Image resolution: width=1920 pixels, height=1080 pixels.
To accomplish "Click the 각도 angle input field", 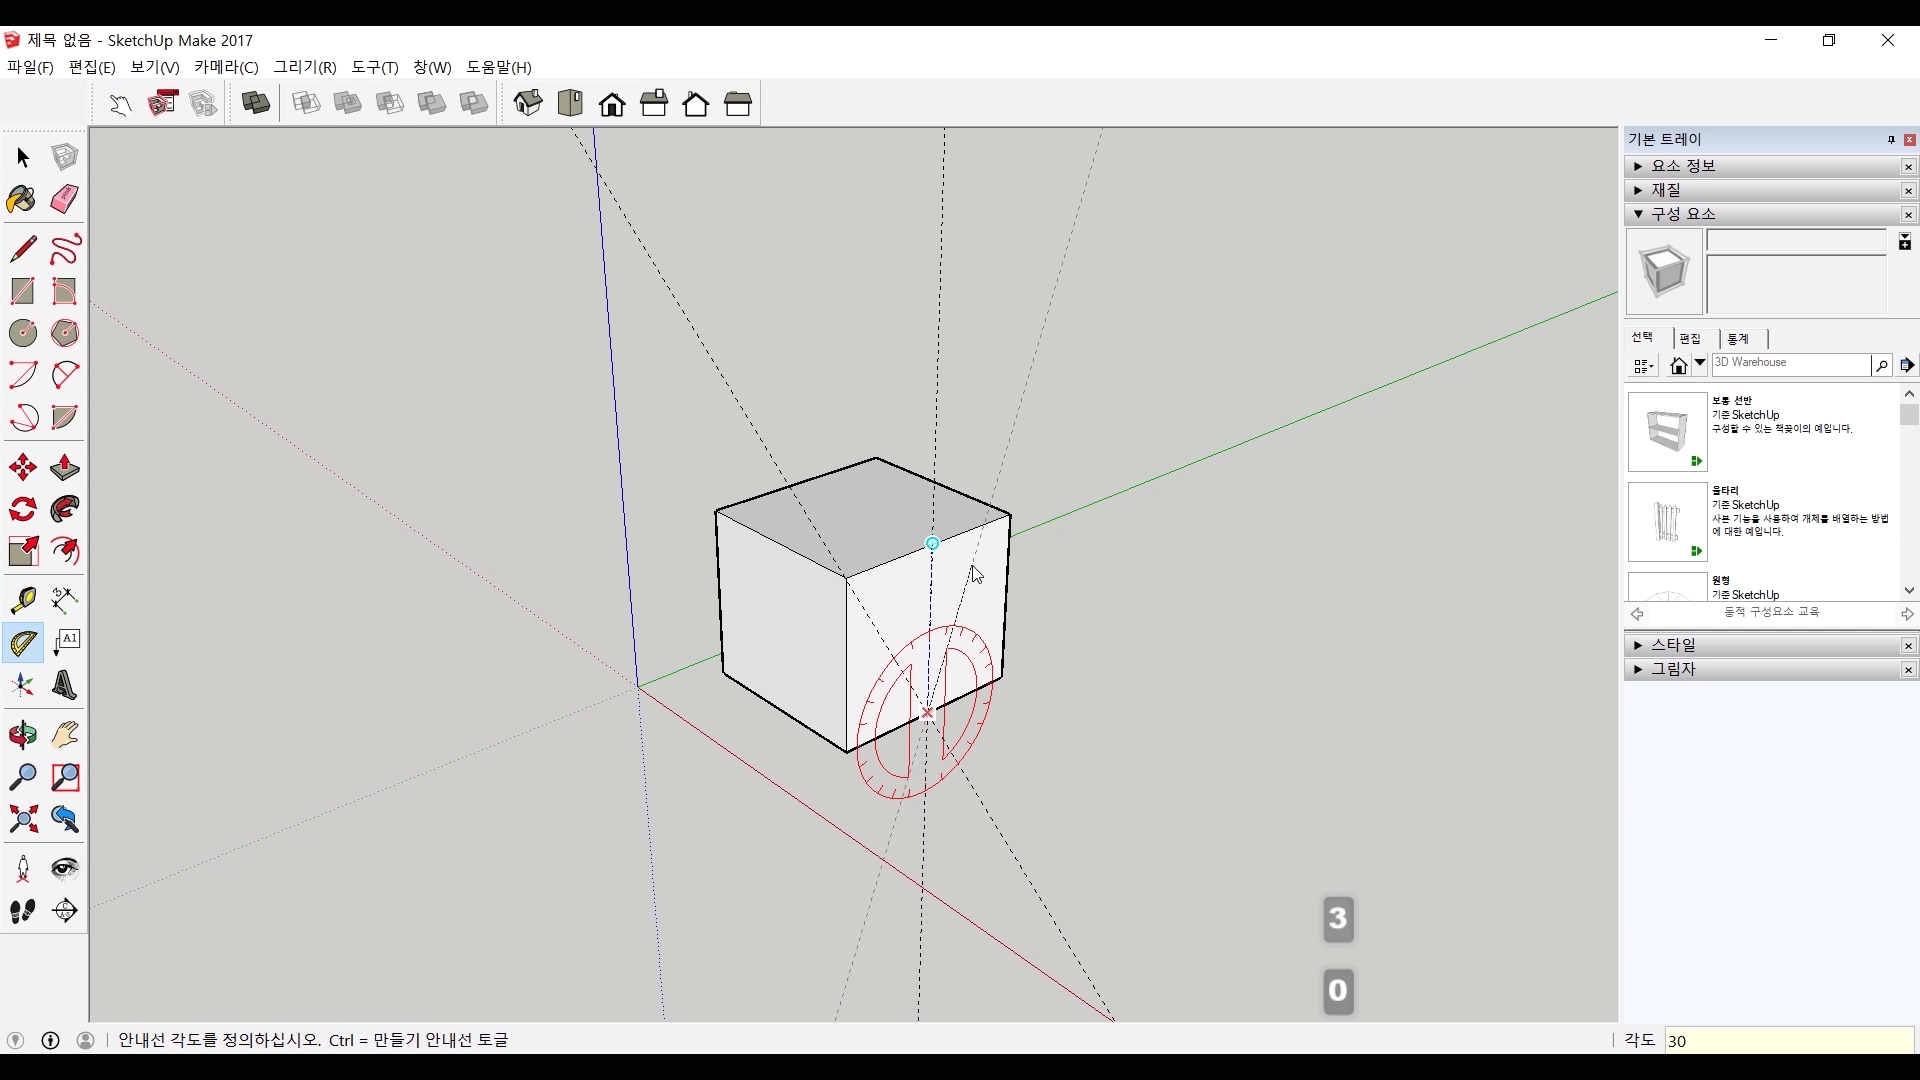I will (1788, 1041).
